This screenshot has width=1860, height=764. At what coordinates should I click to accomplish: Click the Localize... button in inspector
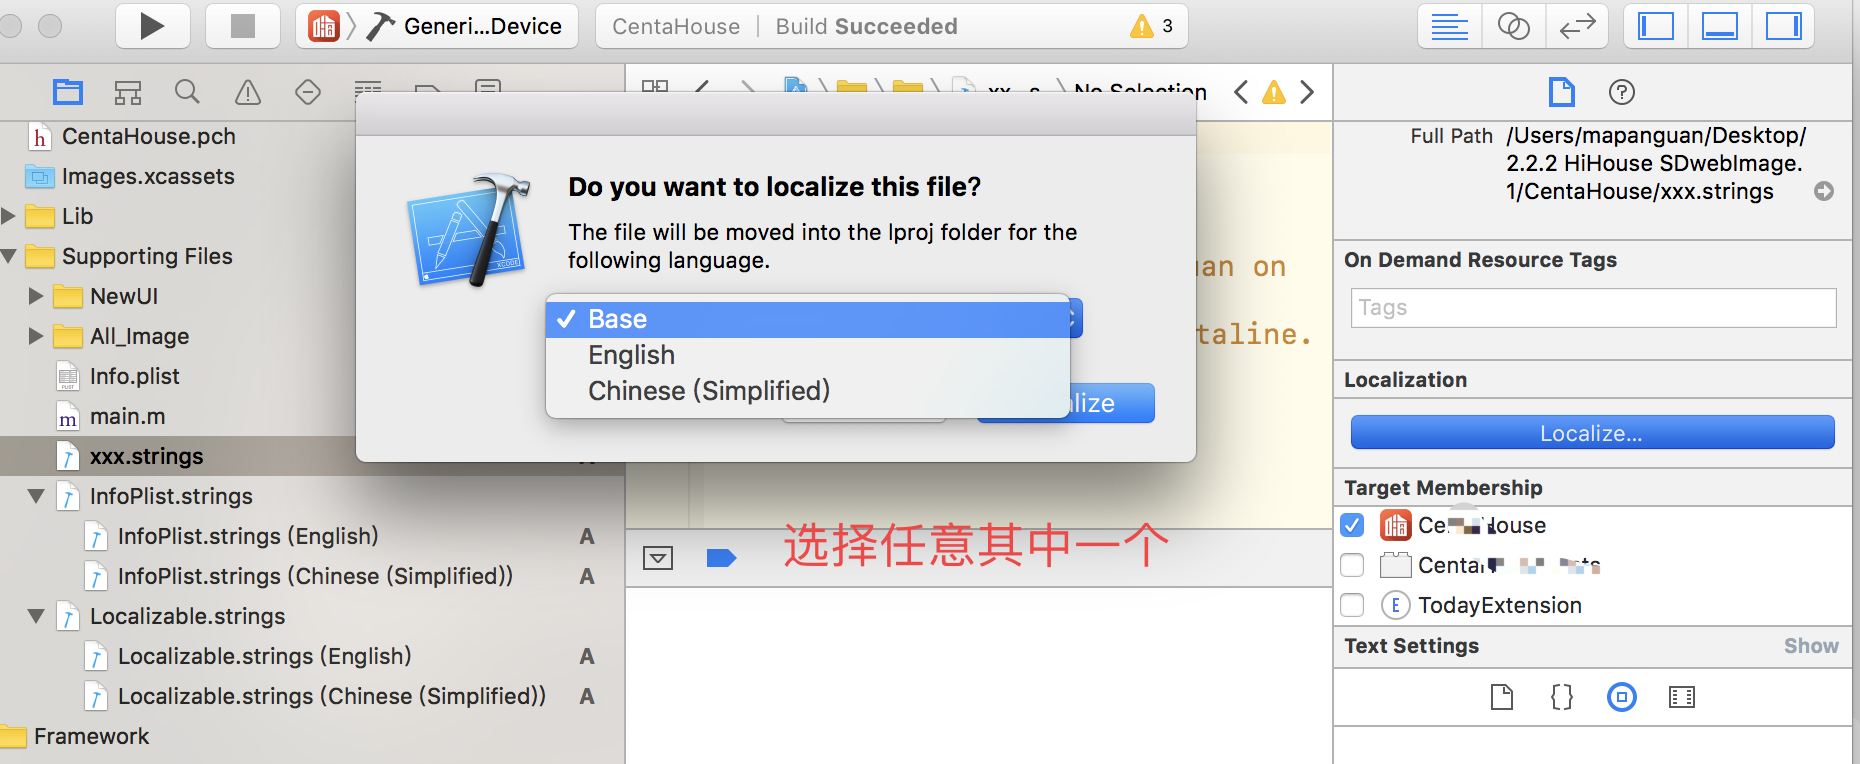(1592, 433)
